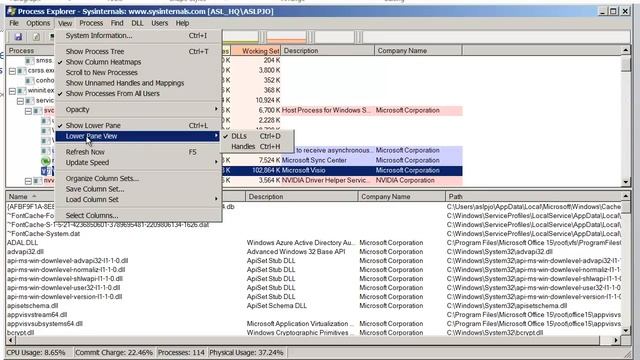Choose Save Column Set... entry
640x360 pixels.
coord(138,189)
